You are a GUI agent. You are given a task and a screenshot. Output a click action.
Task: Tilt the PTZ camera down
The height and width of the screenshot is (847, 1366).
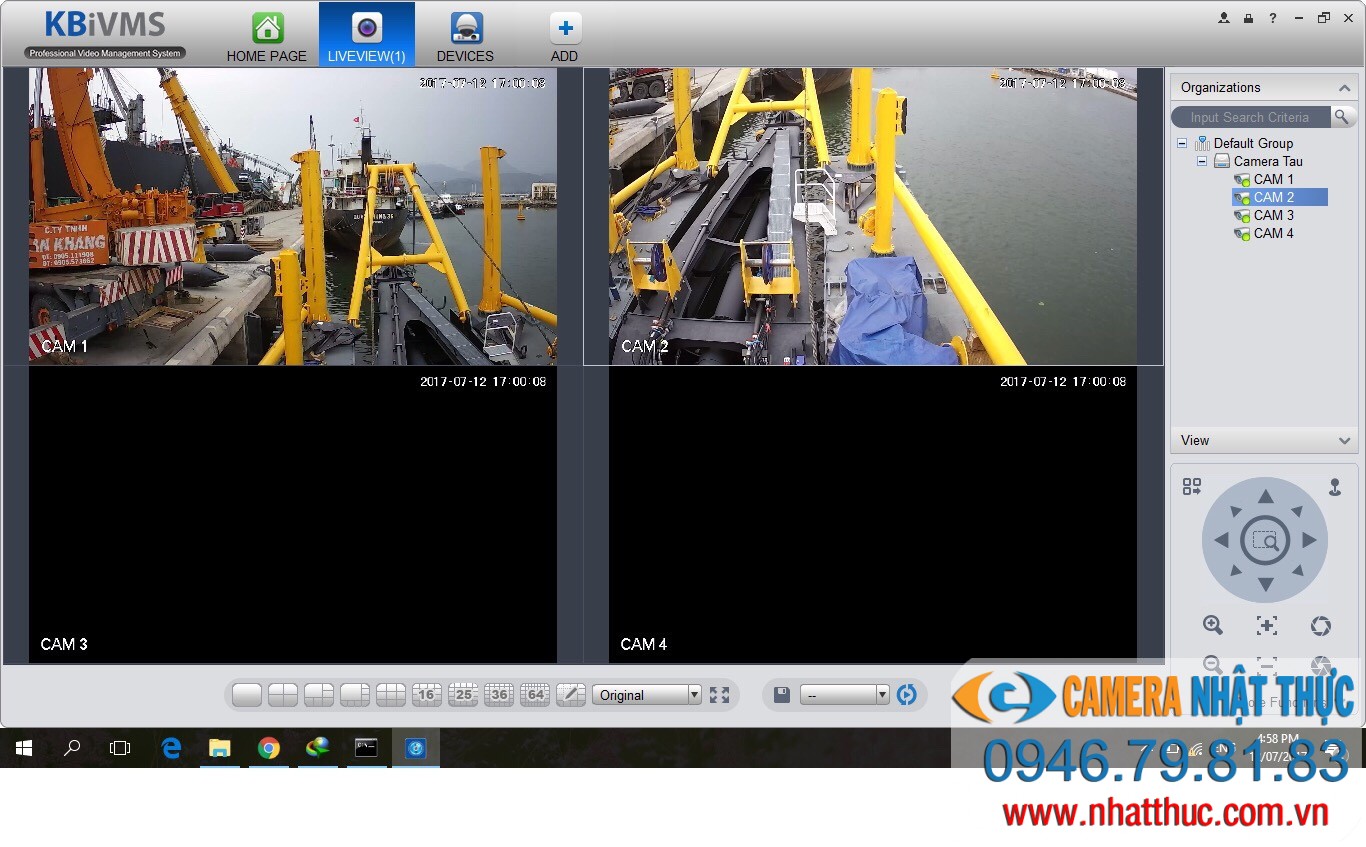coord(1265,584)
